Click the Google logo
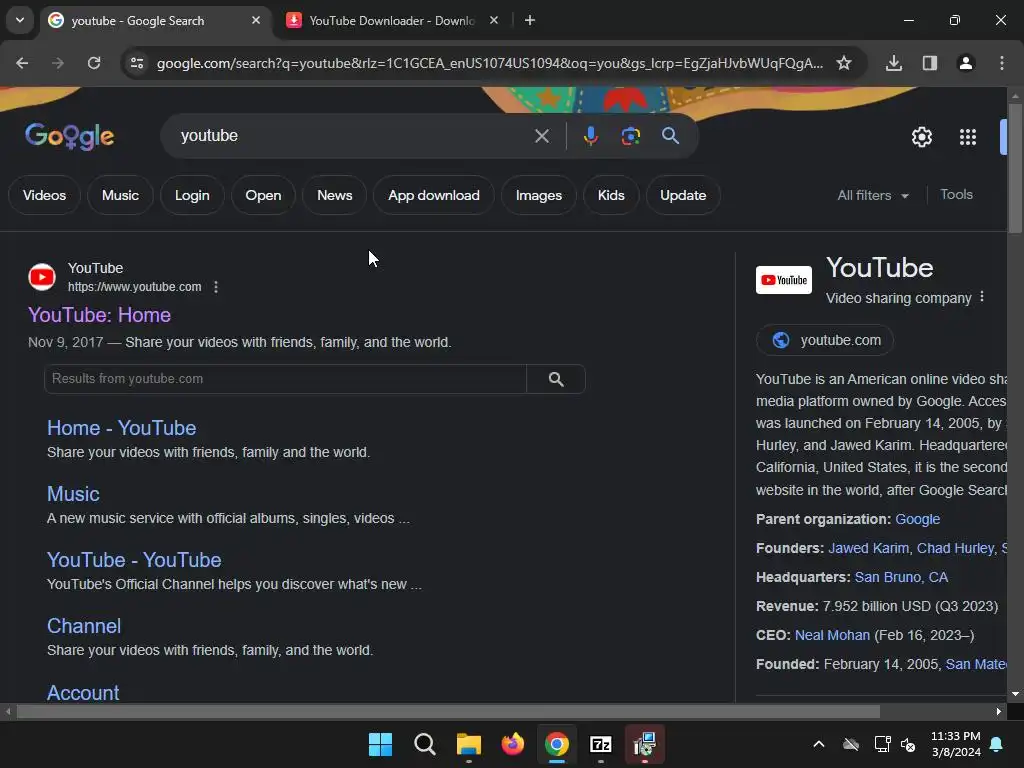This screenshot has height=768, width=1024. 70,136
